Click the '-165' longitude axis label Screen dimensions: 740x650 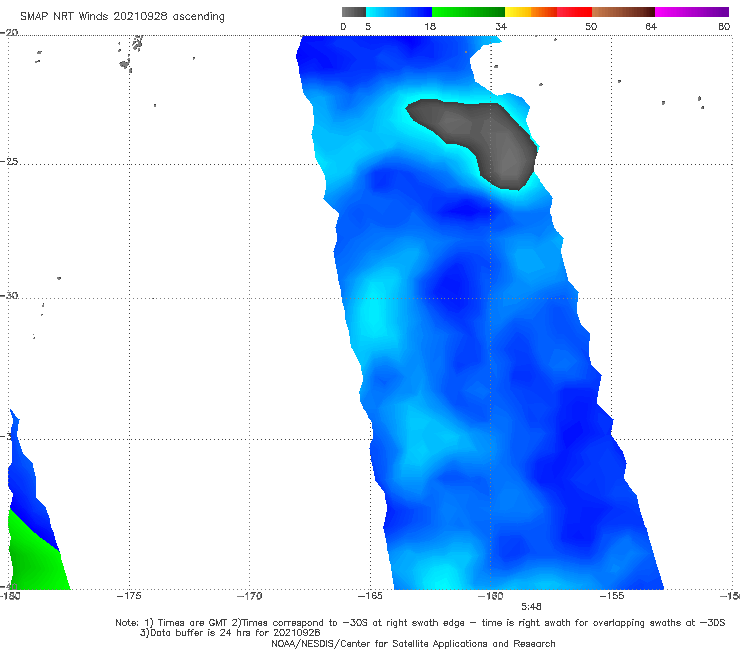pos(370,596)
